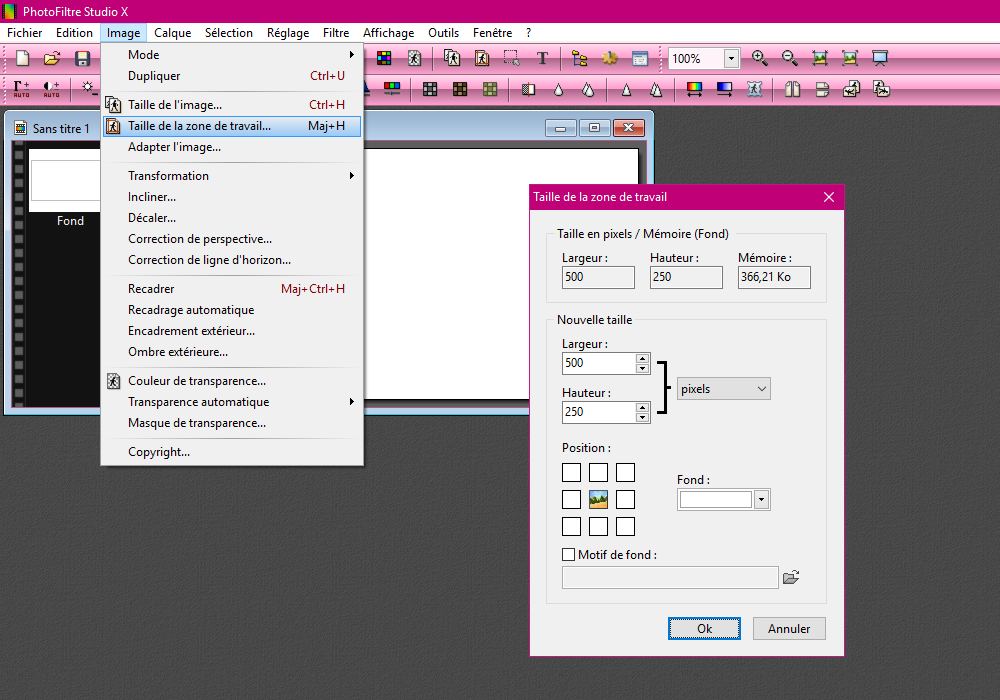Set position anchor to middle-left square

[x=571, y=499]
